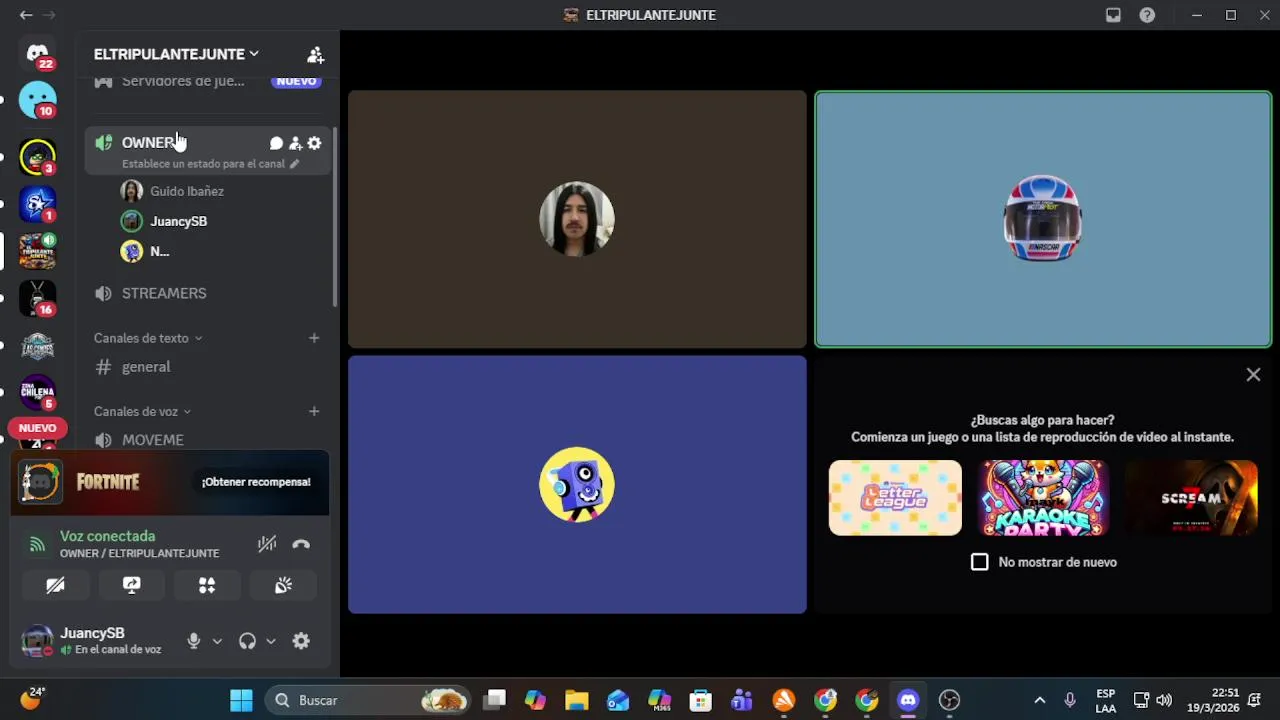1280x720 pixels.
Task: Click the share screen button
Action: tap(131, 586)
